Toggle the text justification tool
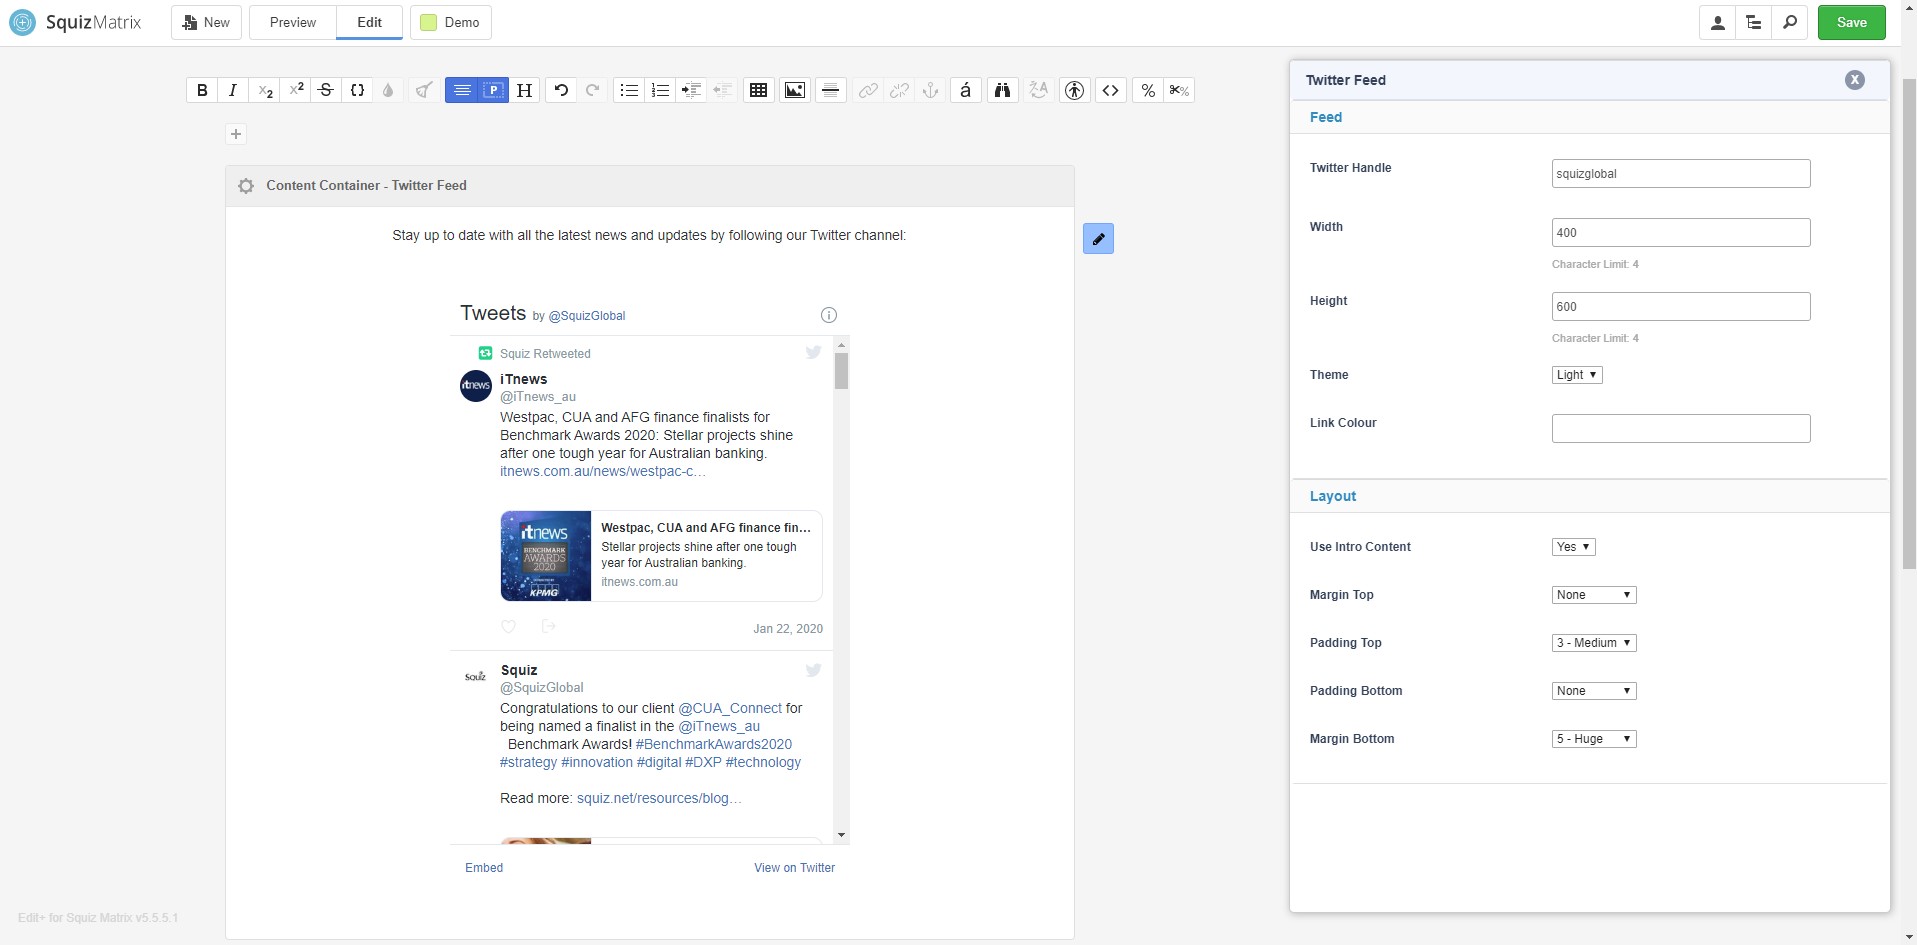Screen dimensions: 1917x945 [x=461, y=90]
